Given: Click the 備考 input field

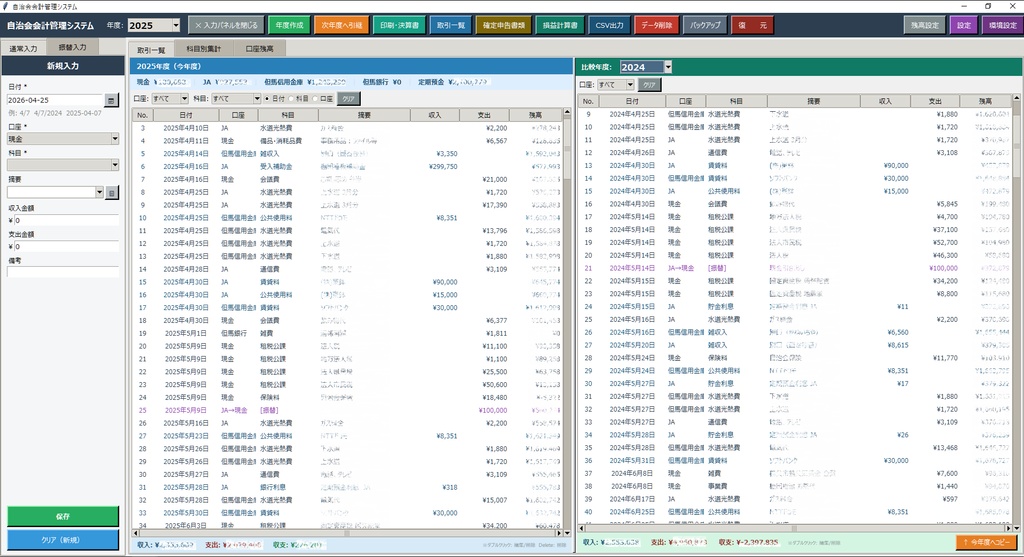Looking at the screenshot, I should point(63,272).
